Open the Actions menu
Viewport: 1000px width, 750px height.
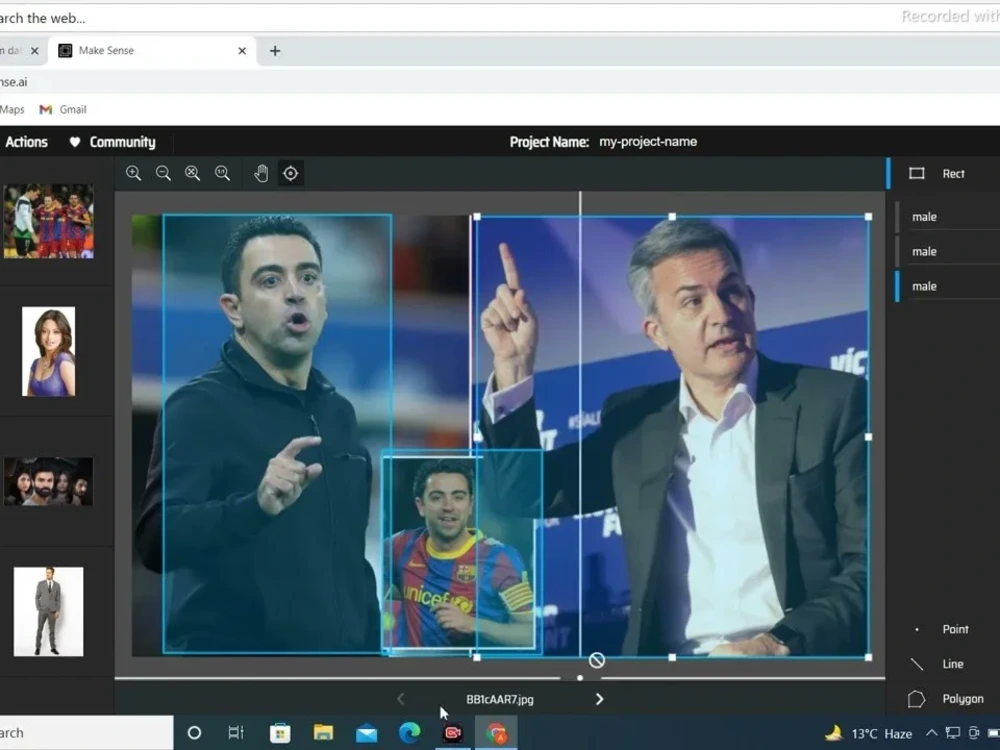(x=26, y=141)
